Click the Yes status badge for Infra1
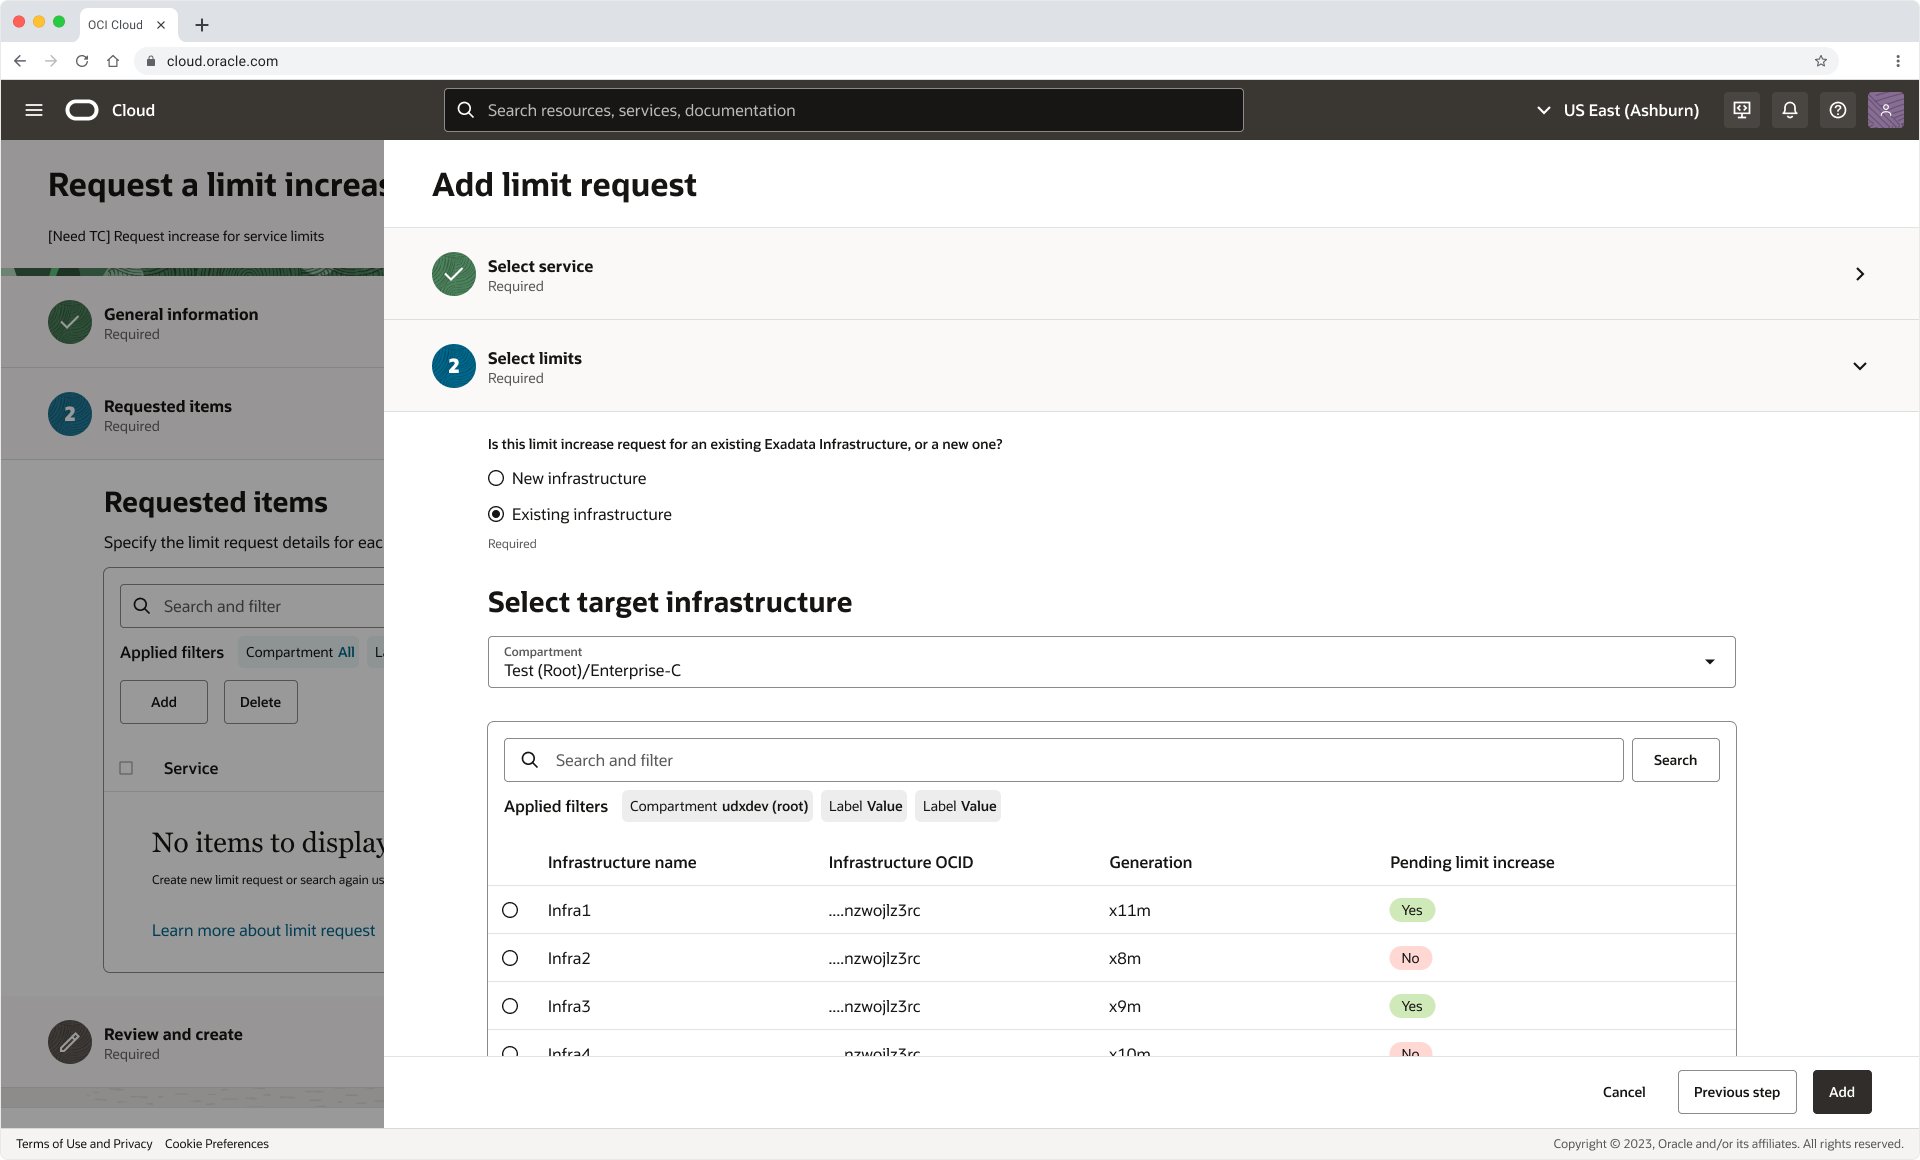This screenshot has width=1920, height=1160. [1411, 910]
